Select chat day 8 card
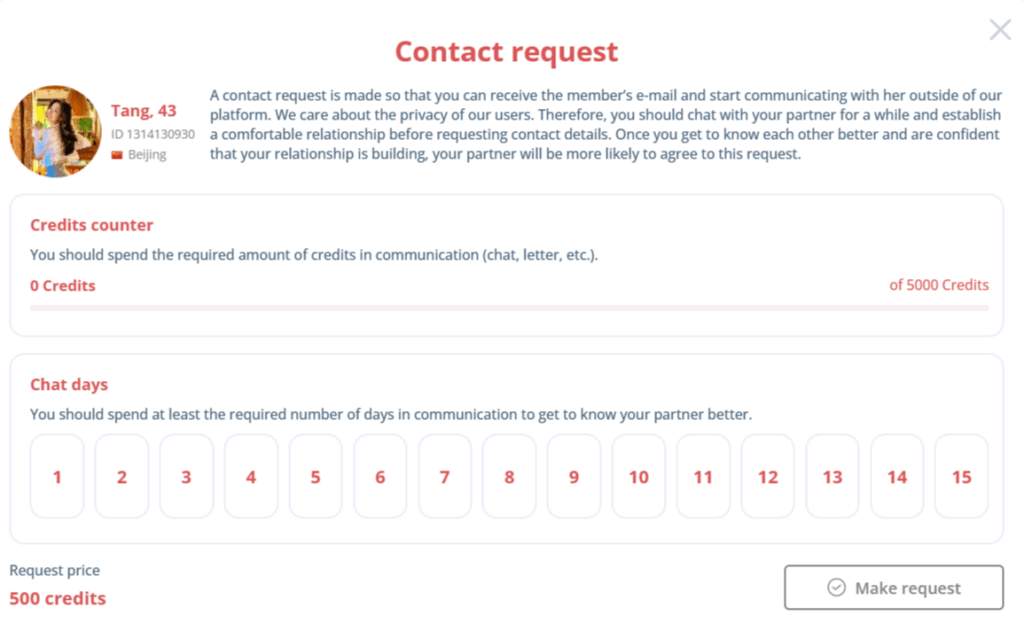 pyautogui.click(x=509, y=477)
